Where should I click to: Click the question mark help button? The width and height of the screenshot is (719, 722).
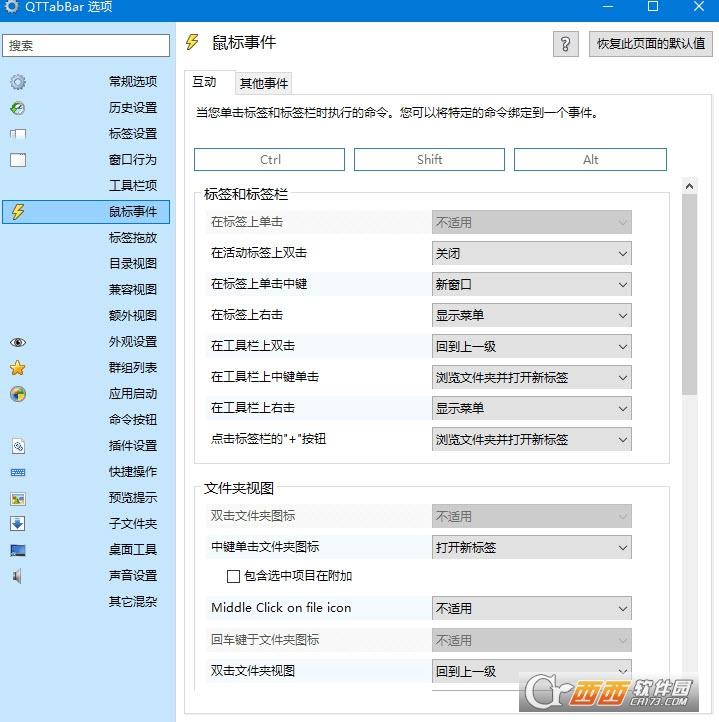point(566,44)
